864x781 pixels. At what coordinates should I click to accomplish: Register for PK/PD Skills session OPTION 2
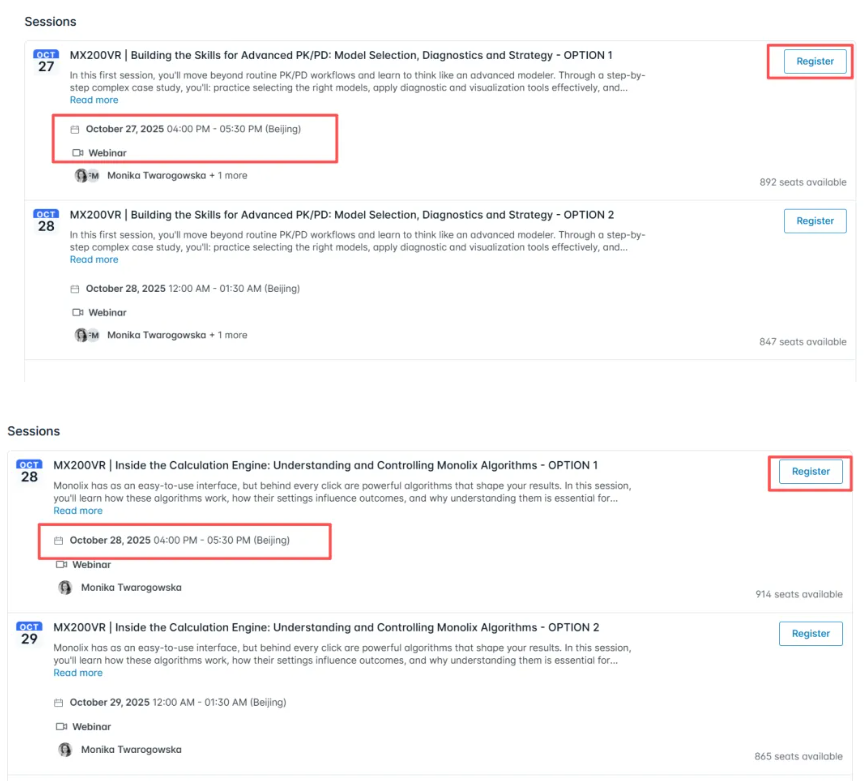[x=815, y=221]
